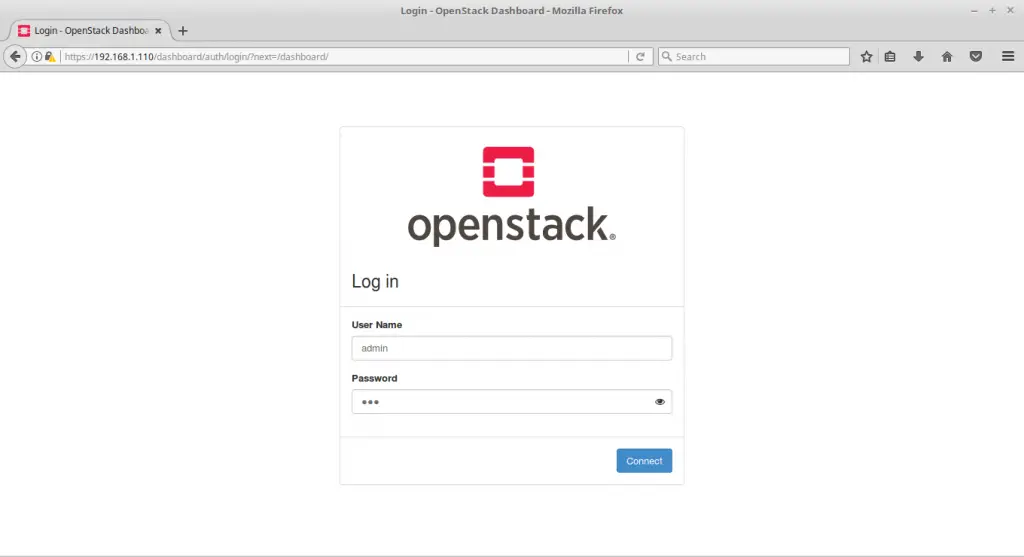Reload the page with the refresh icon
The height and width of the screenshot is (557, 1024).
640,57
